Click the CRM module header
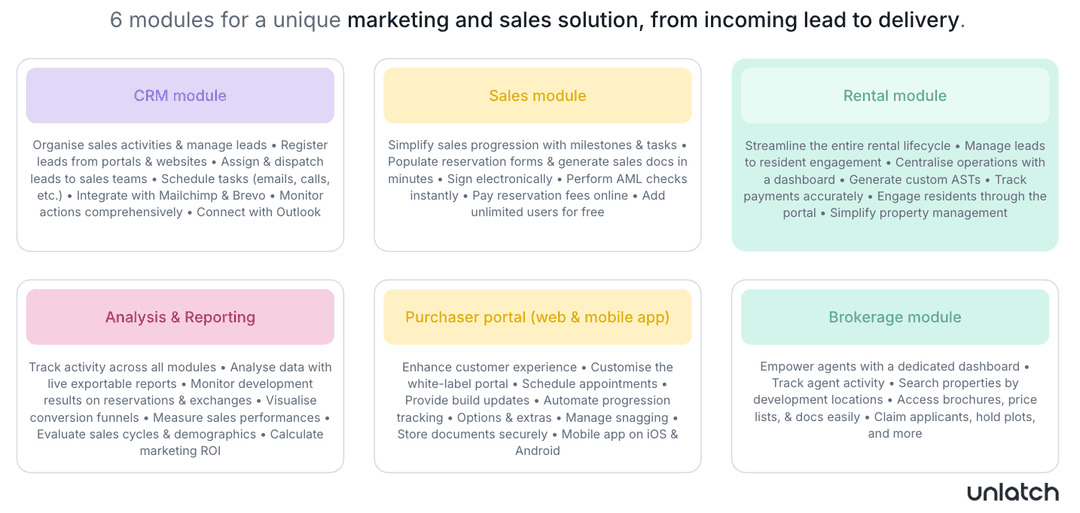This screenshot has width=1080, height=513. tap(180, 96)
